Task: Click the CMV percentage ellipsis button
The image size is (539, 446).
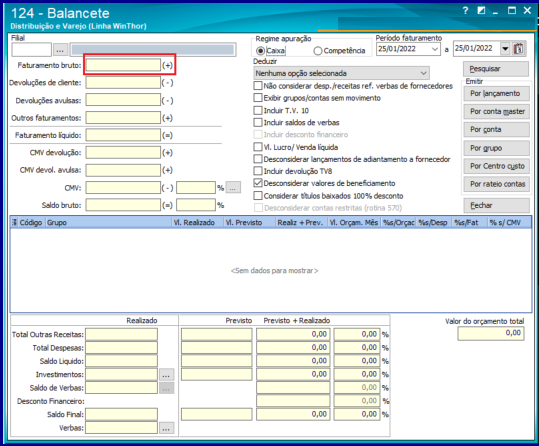Action: click(x=233, y=188)
